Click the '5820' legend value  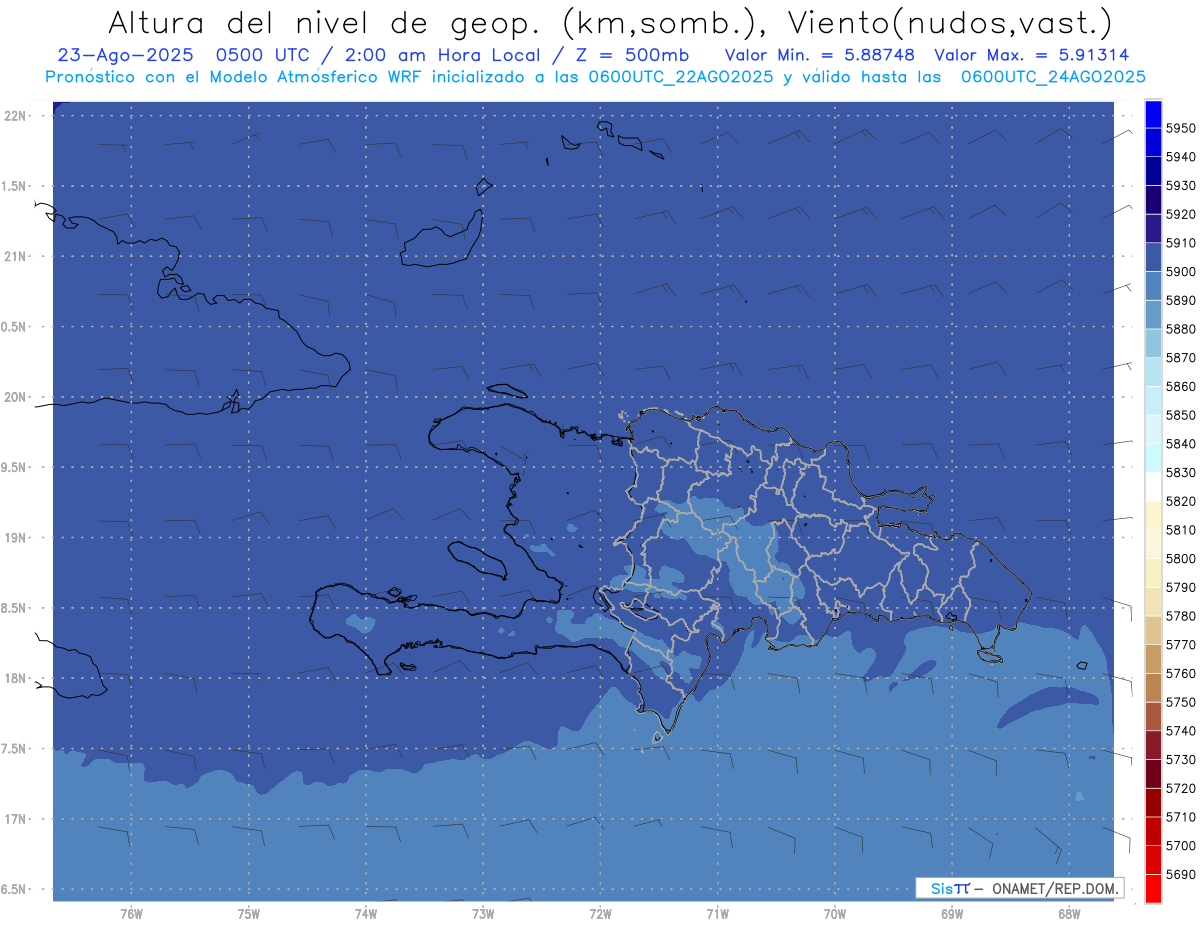(1180, 501)
